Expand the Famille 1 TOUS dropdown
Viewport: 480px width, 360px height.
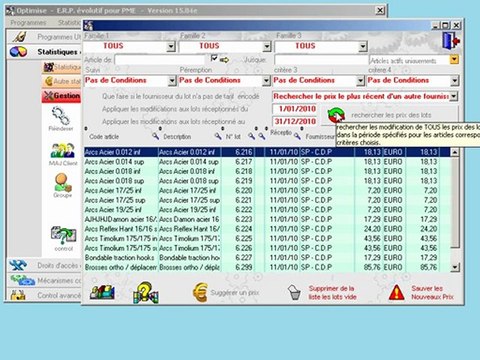point(171,46)
